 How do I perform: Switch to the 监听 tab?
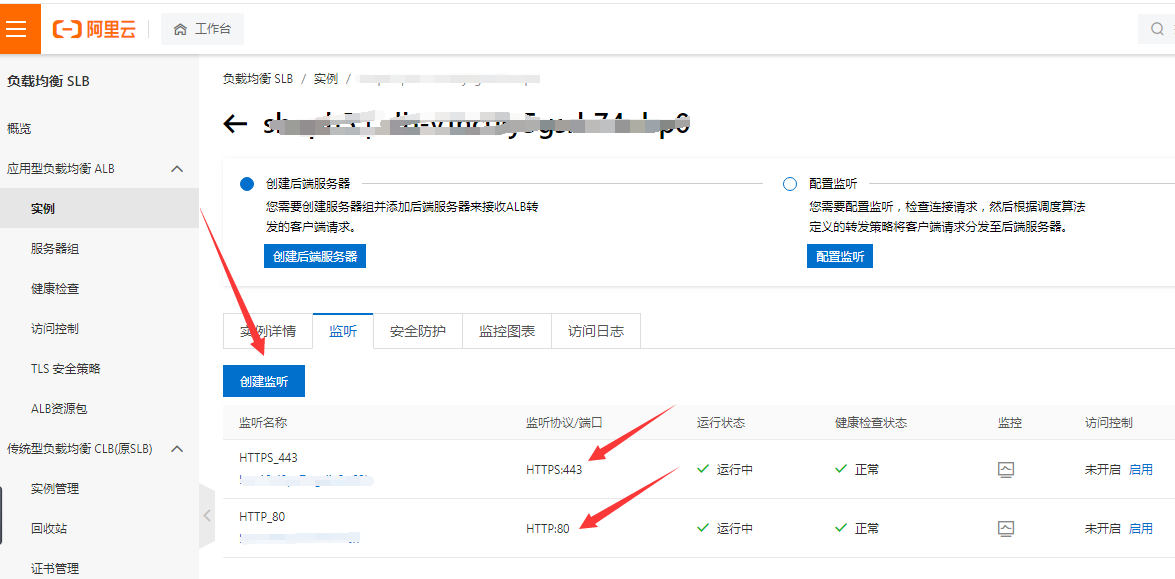pos(343,331)
